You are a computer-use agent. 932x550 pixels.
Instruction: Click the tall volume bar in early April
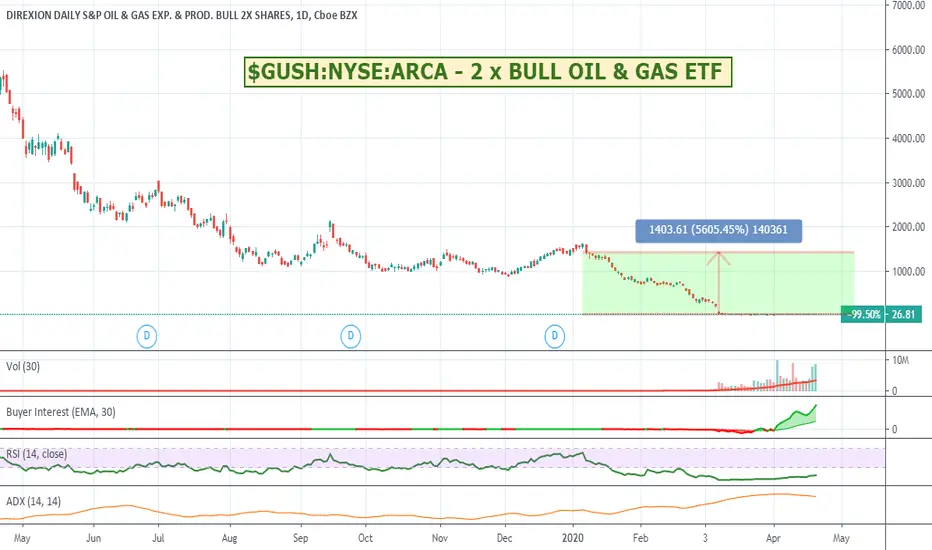777,375
